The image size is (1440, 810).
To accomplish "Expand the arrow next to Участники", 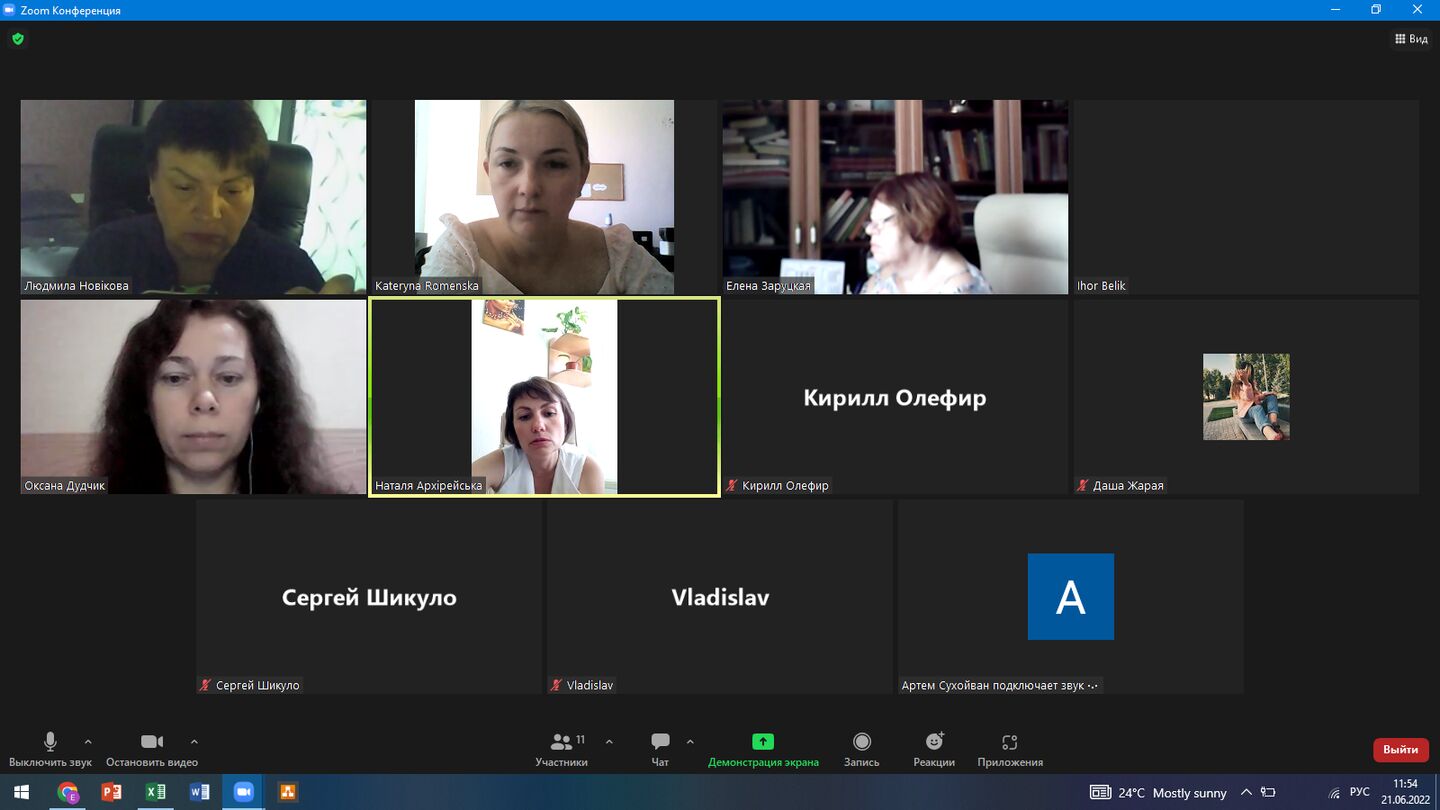I will point(609,742).
